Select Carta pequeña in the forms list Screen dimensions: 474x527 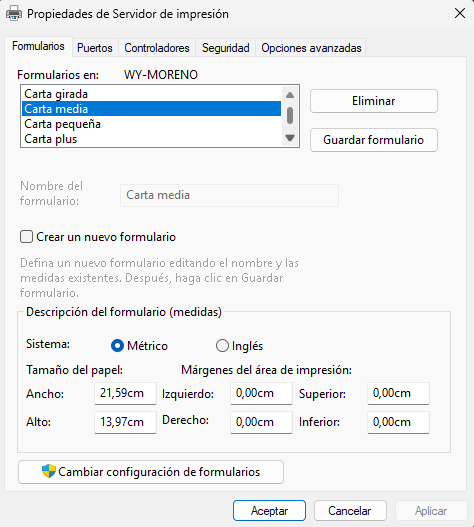pos(151,124)
